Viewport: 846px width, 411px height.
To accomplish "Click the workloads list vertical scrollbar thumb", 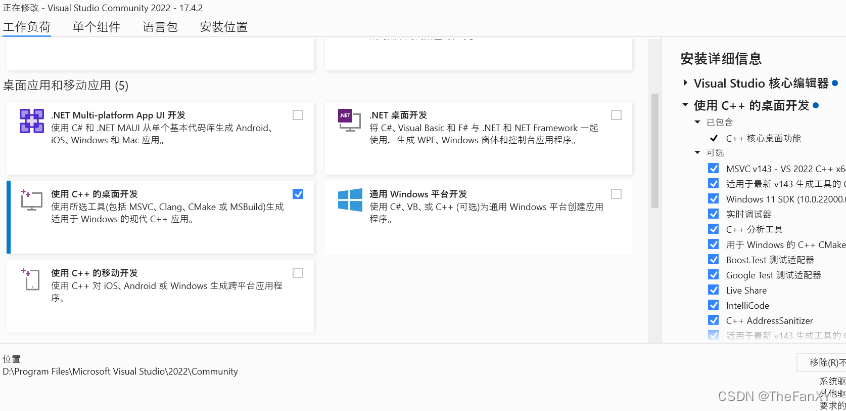I will coord(655,151).
